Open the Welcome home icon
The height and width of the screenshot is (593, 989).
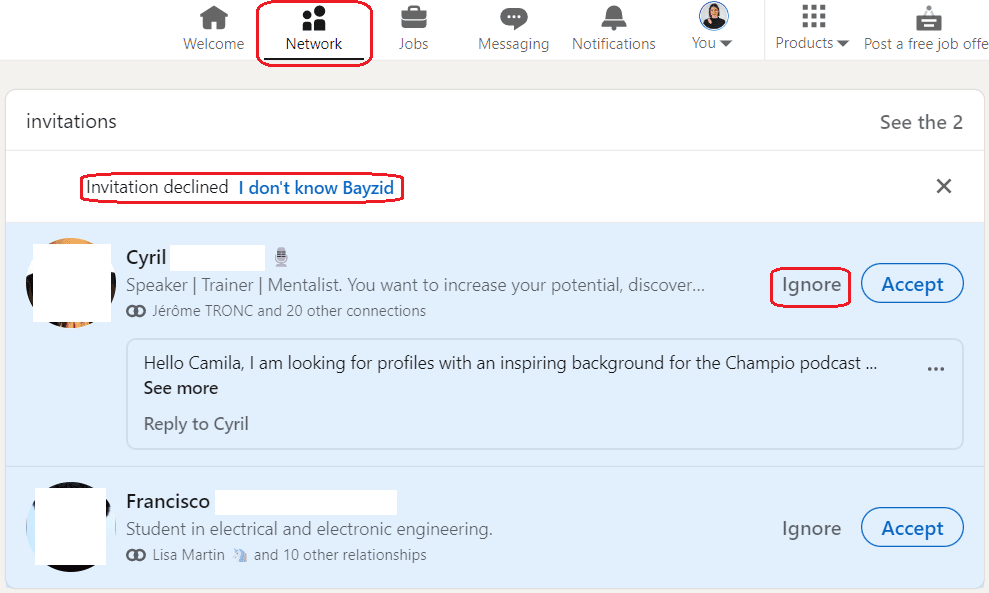coord(214,18)
